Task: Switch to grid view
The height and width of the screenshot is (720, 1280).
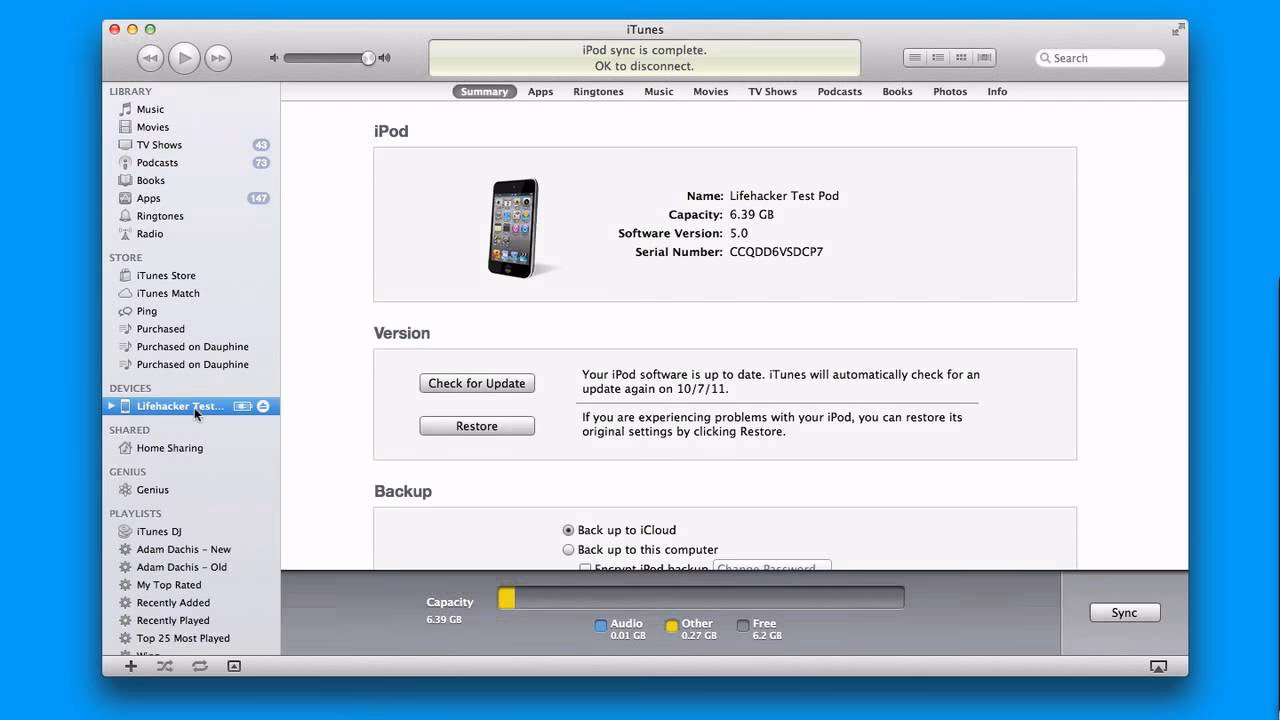Action: pos(961,58)
